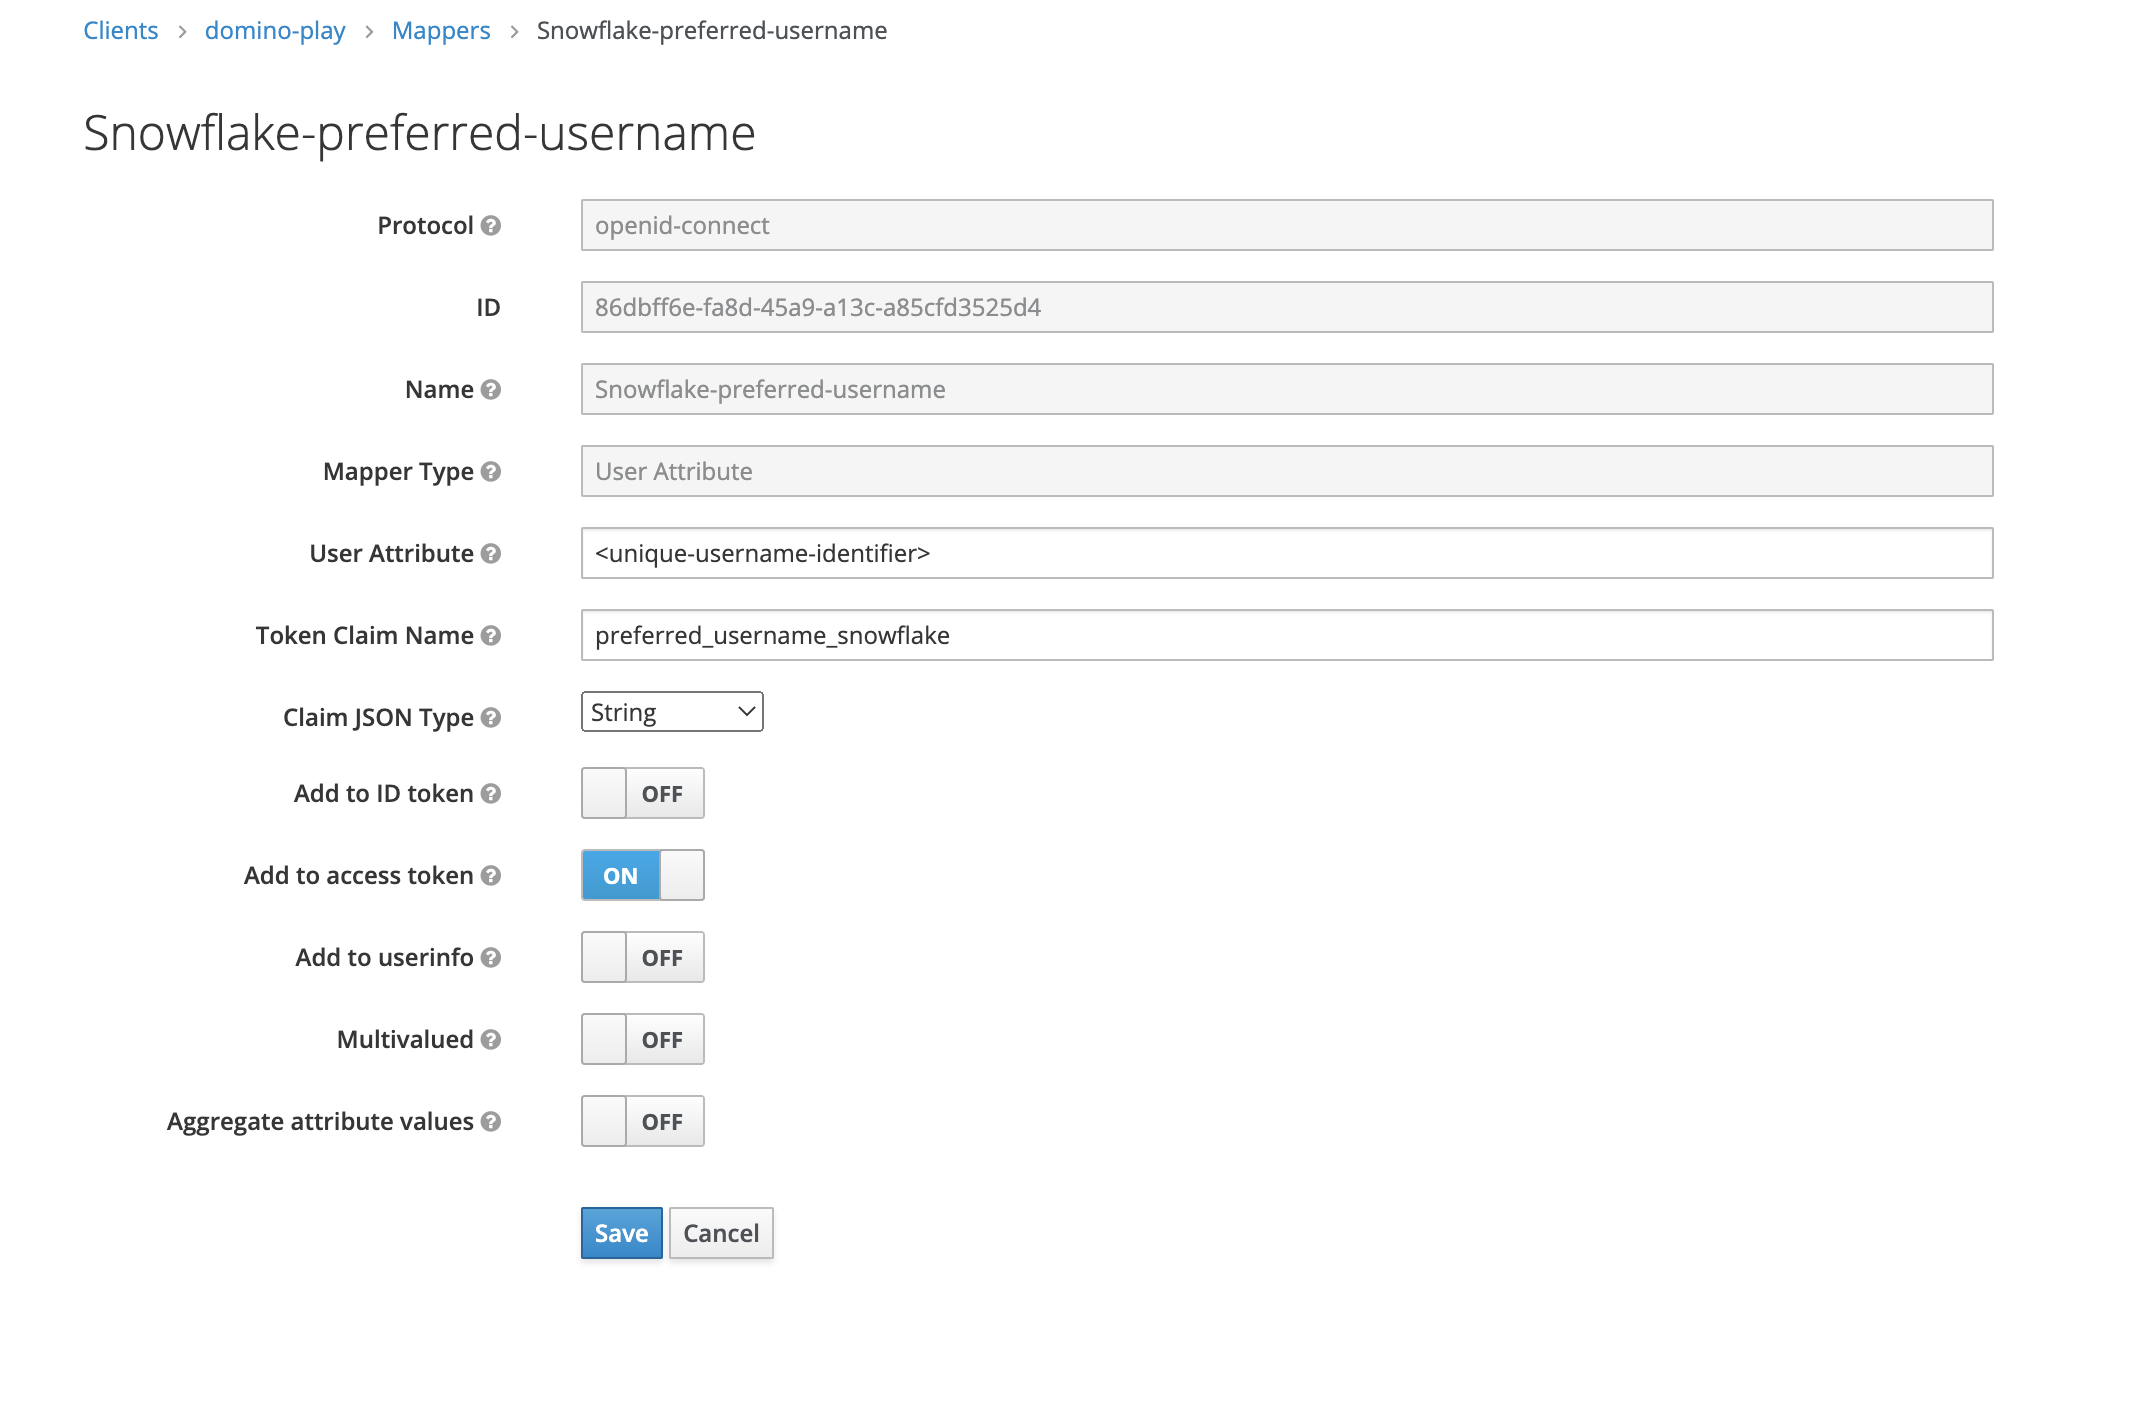This screenshot has width=2154, height=1402.
Task: Enable the Add to ID token switch
Action: pyautogui.click(x=643, y=793)
